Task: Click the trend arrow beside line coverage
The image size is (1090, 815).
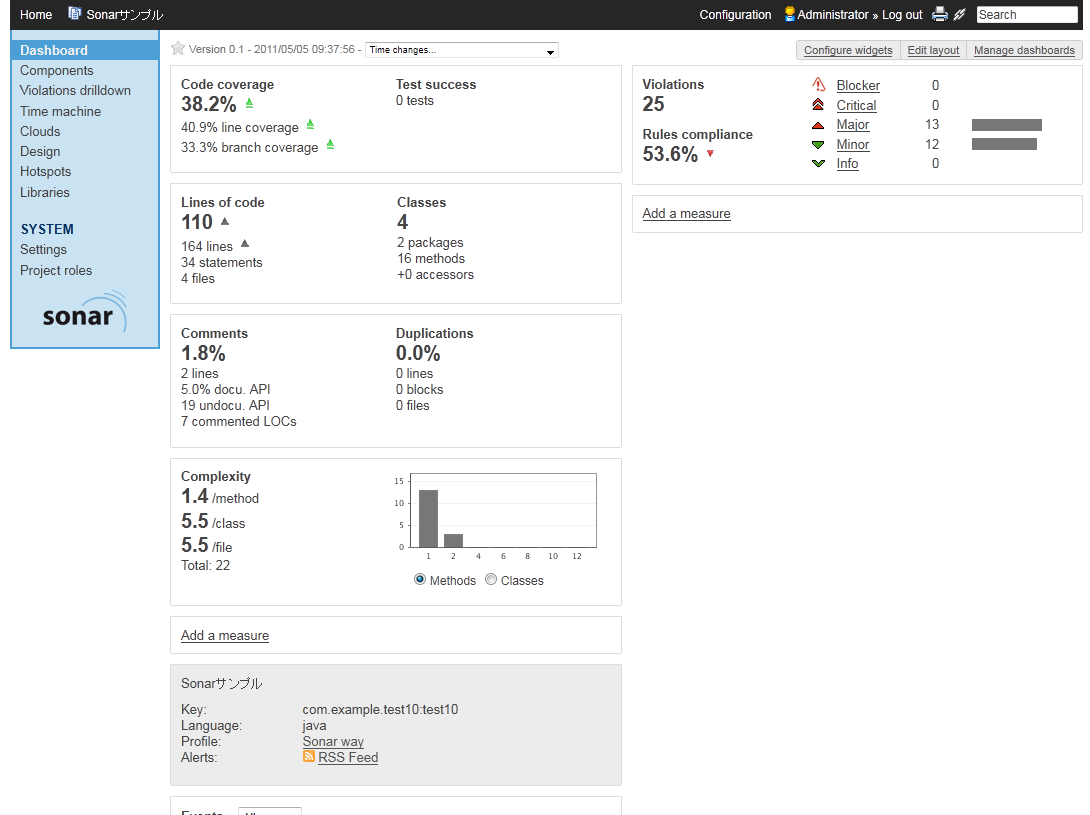Action: point(311,124)
